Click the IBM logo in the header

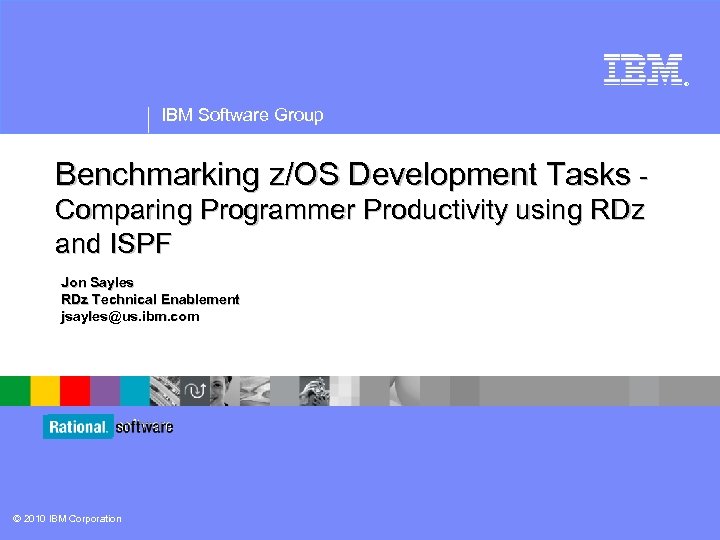646,69
